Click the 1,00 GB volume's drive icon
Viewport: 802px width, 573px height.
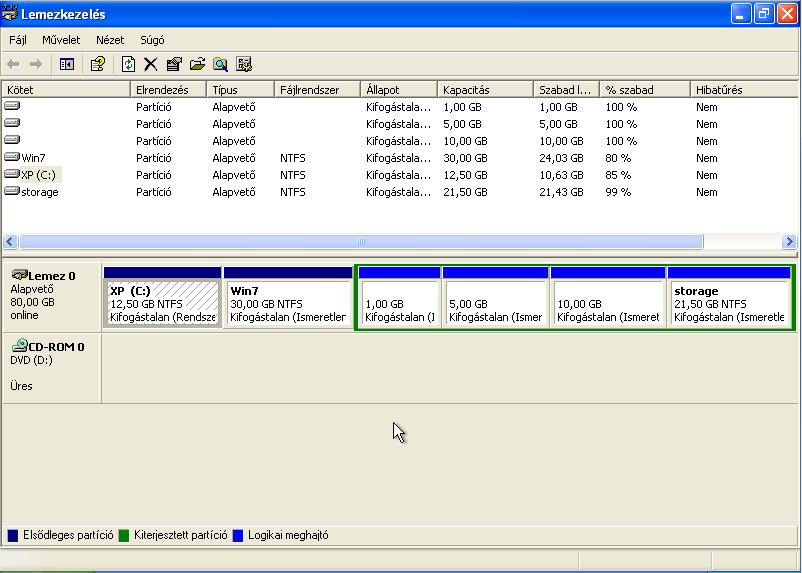(12, 106)
